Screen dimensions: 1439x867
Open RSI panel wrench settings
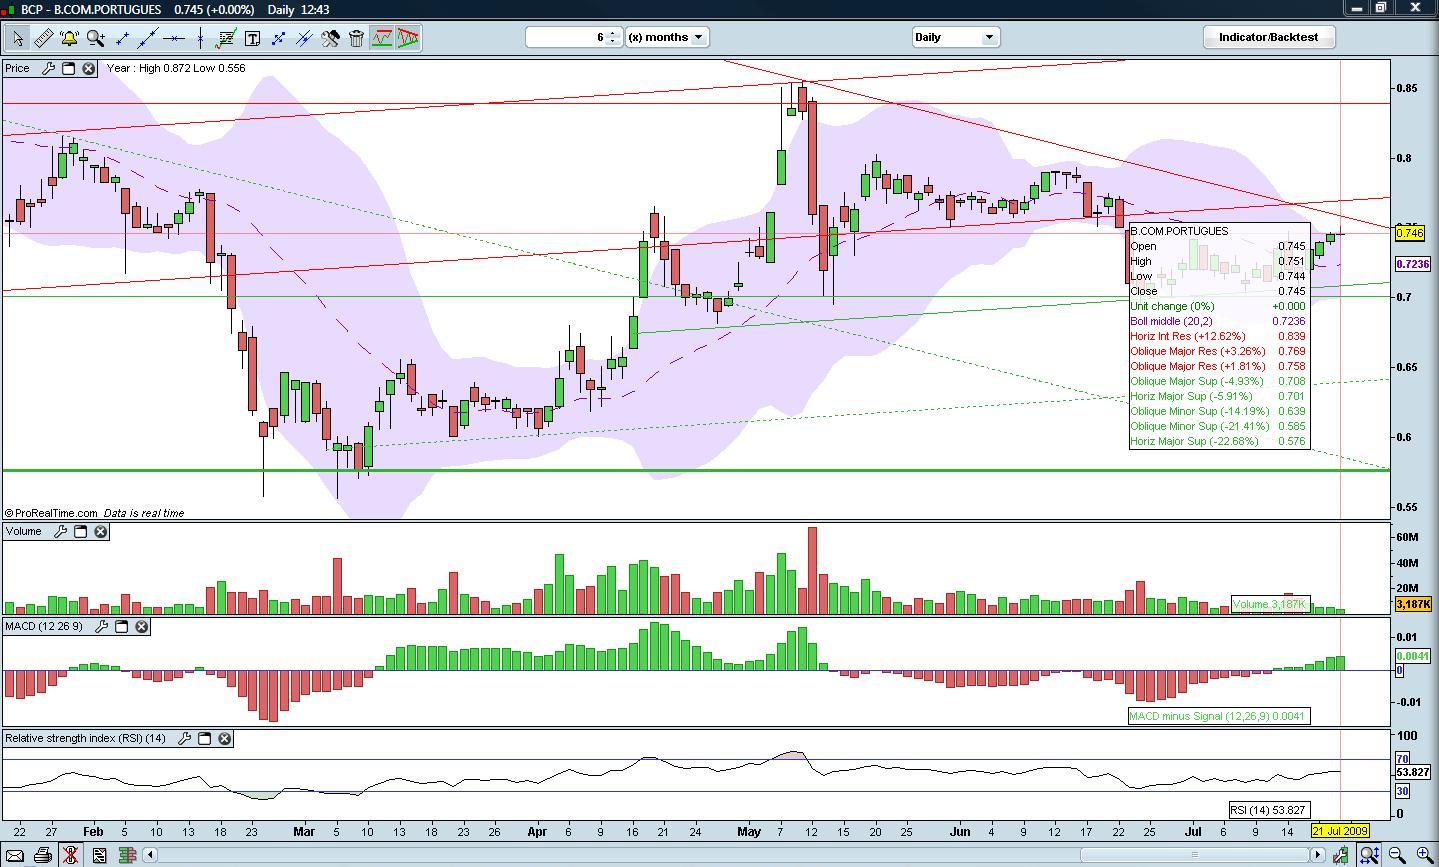pyautogui.click(x=184, y=738)
